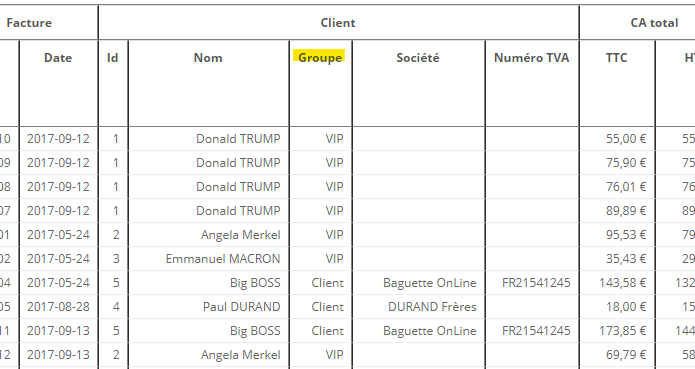Select the Emmanuel MACRON name cell
Viewport: 695px width, 369px height.
pos(223,259)
